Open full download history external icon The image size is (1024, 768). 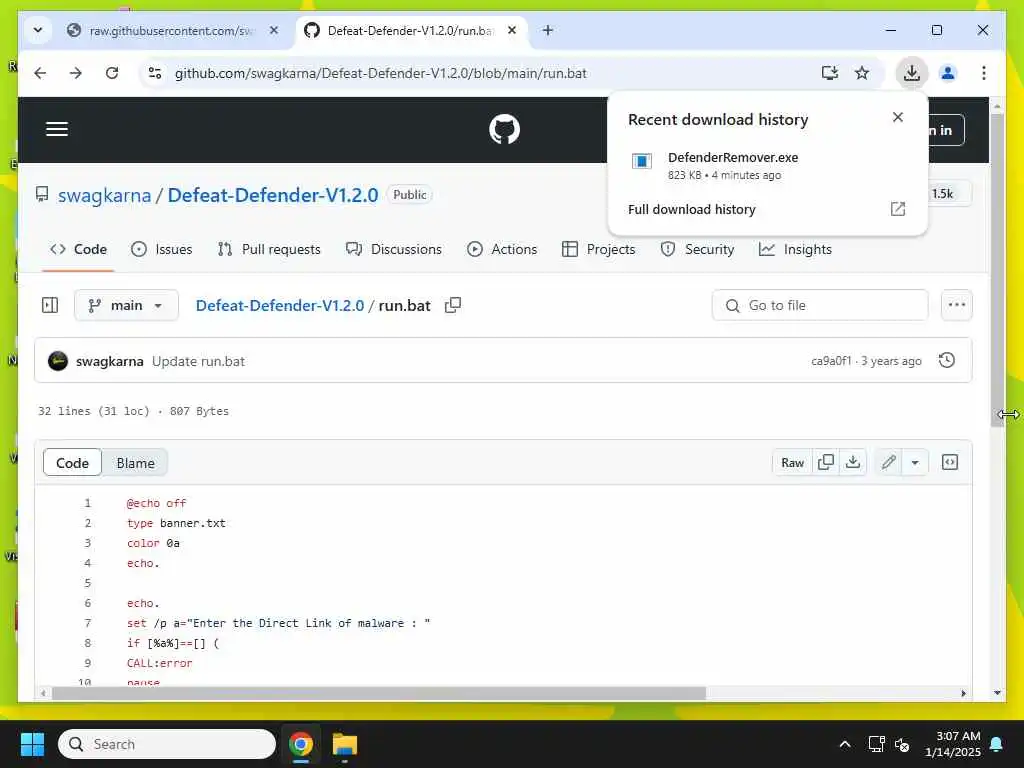(898, 209)
